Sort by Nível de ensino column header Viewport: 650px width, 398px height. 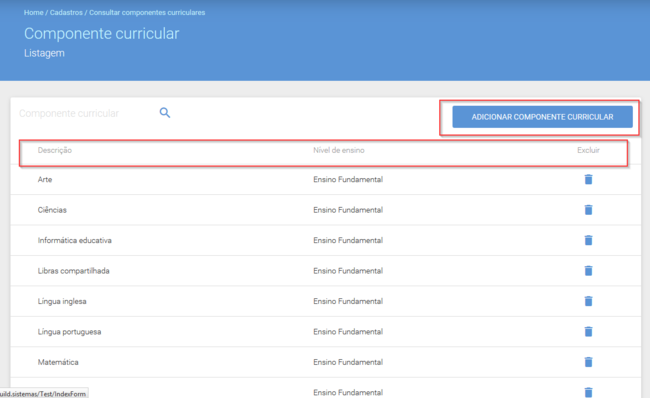[x=339, y=150]
